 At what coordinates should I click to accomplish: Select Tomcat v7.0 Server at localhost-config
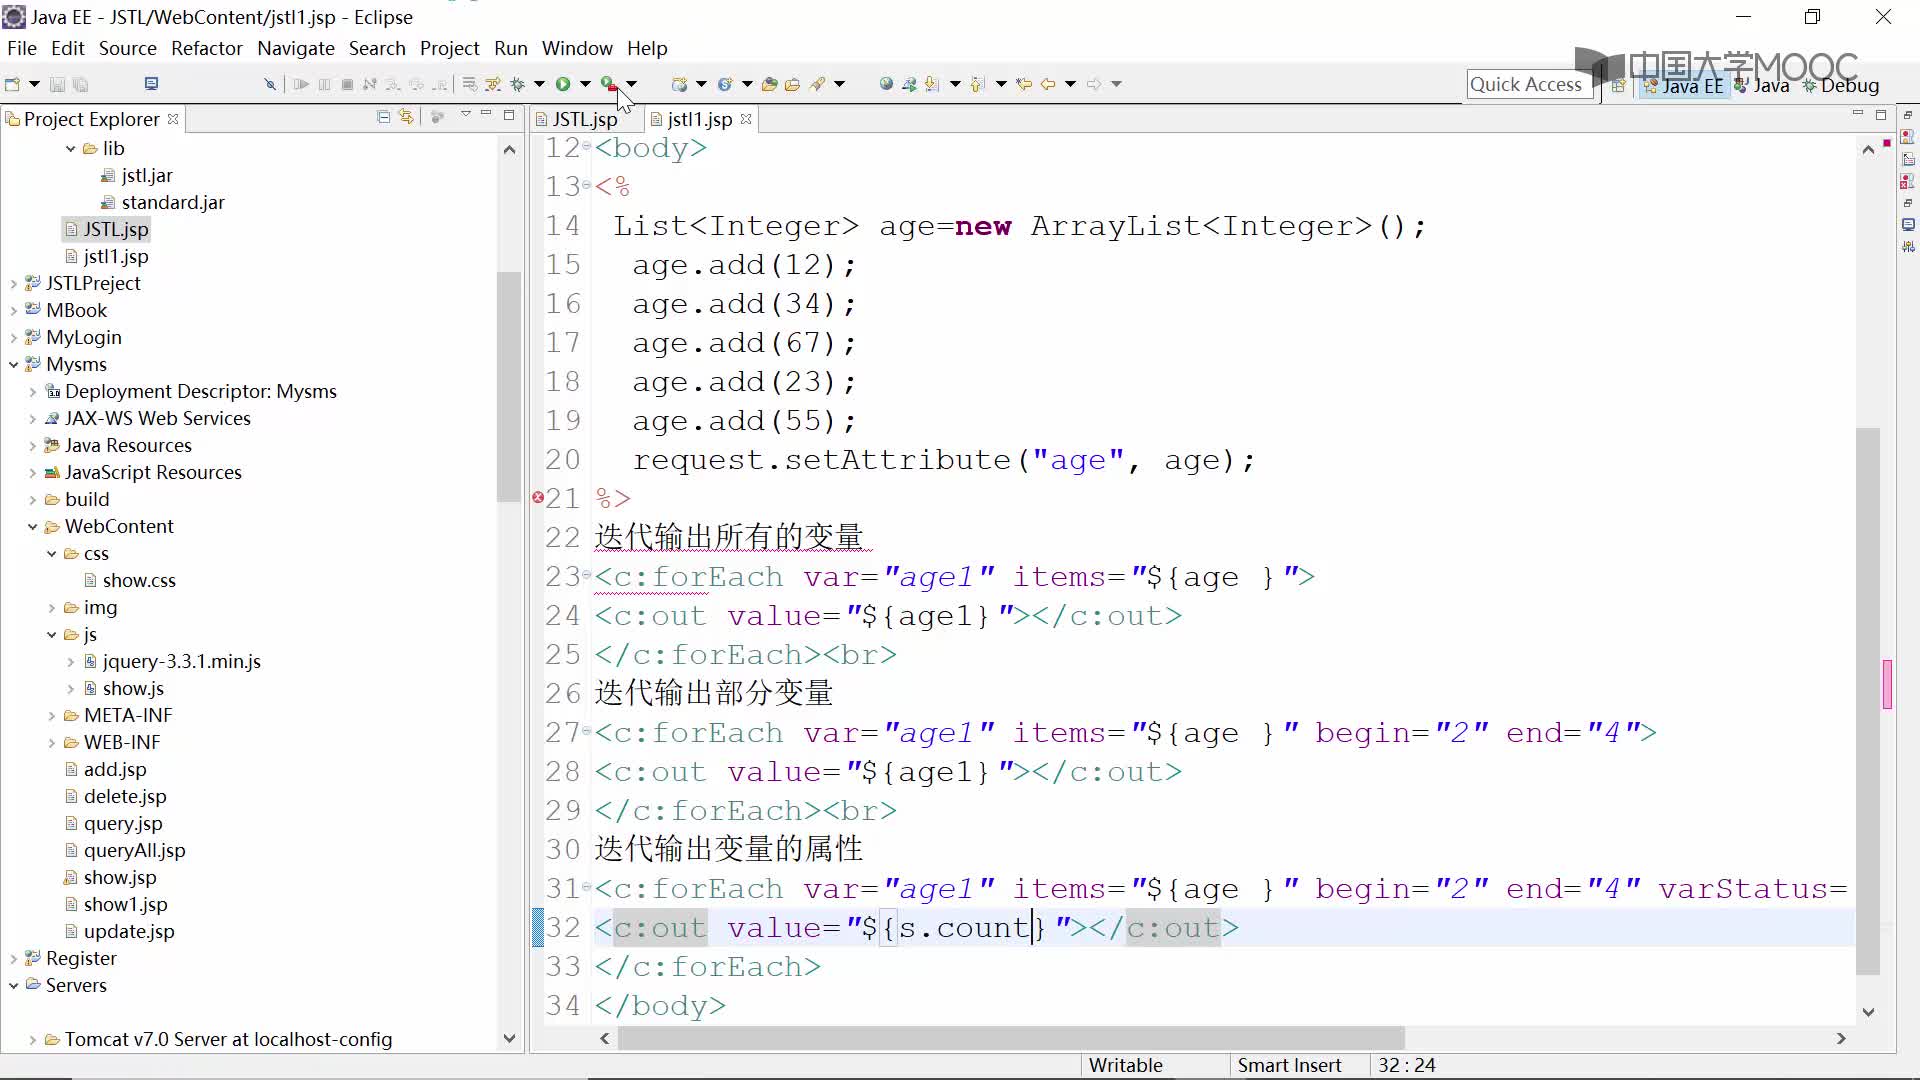(228, 1039)
